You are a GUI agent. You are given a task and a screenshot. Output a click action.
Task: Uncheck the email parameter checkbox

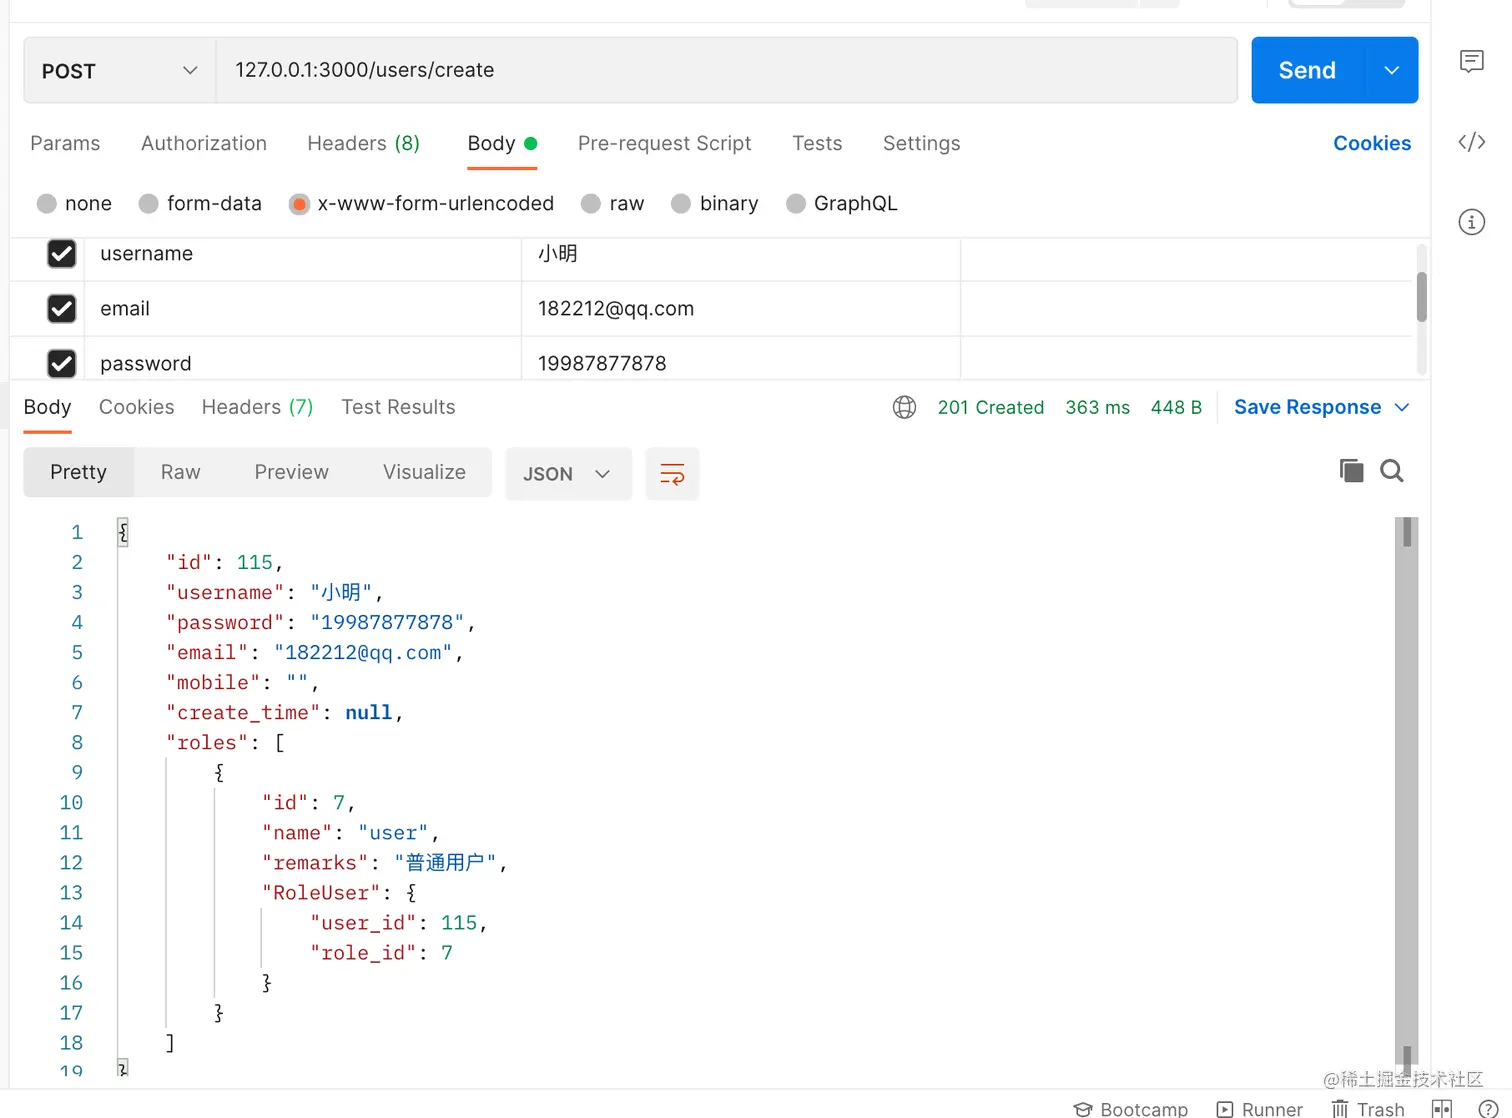[x=62, y=309]
